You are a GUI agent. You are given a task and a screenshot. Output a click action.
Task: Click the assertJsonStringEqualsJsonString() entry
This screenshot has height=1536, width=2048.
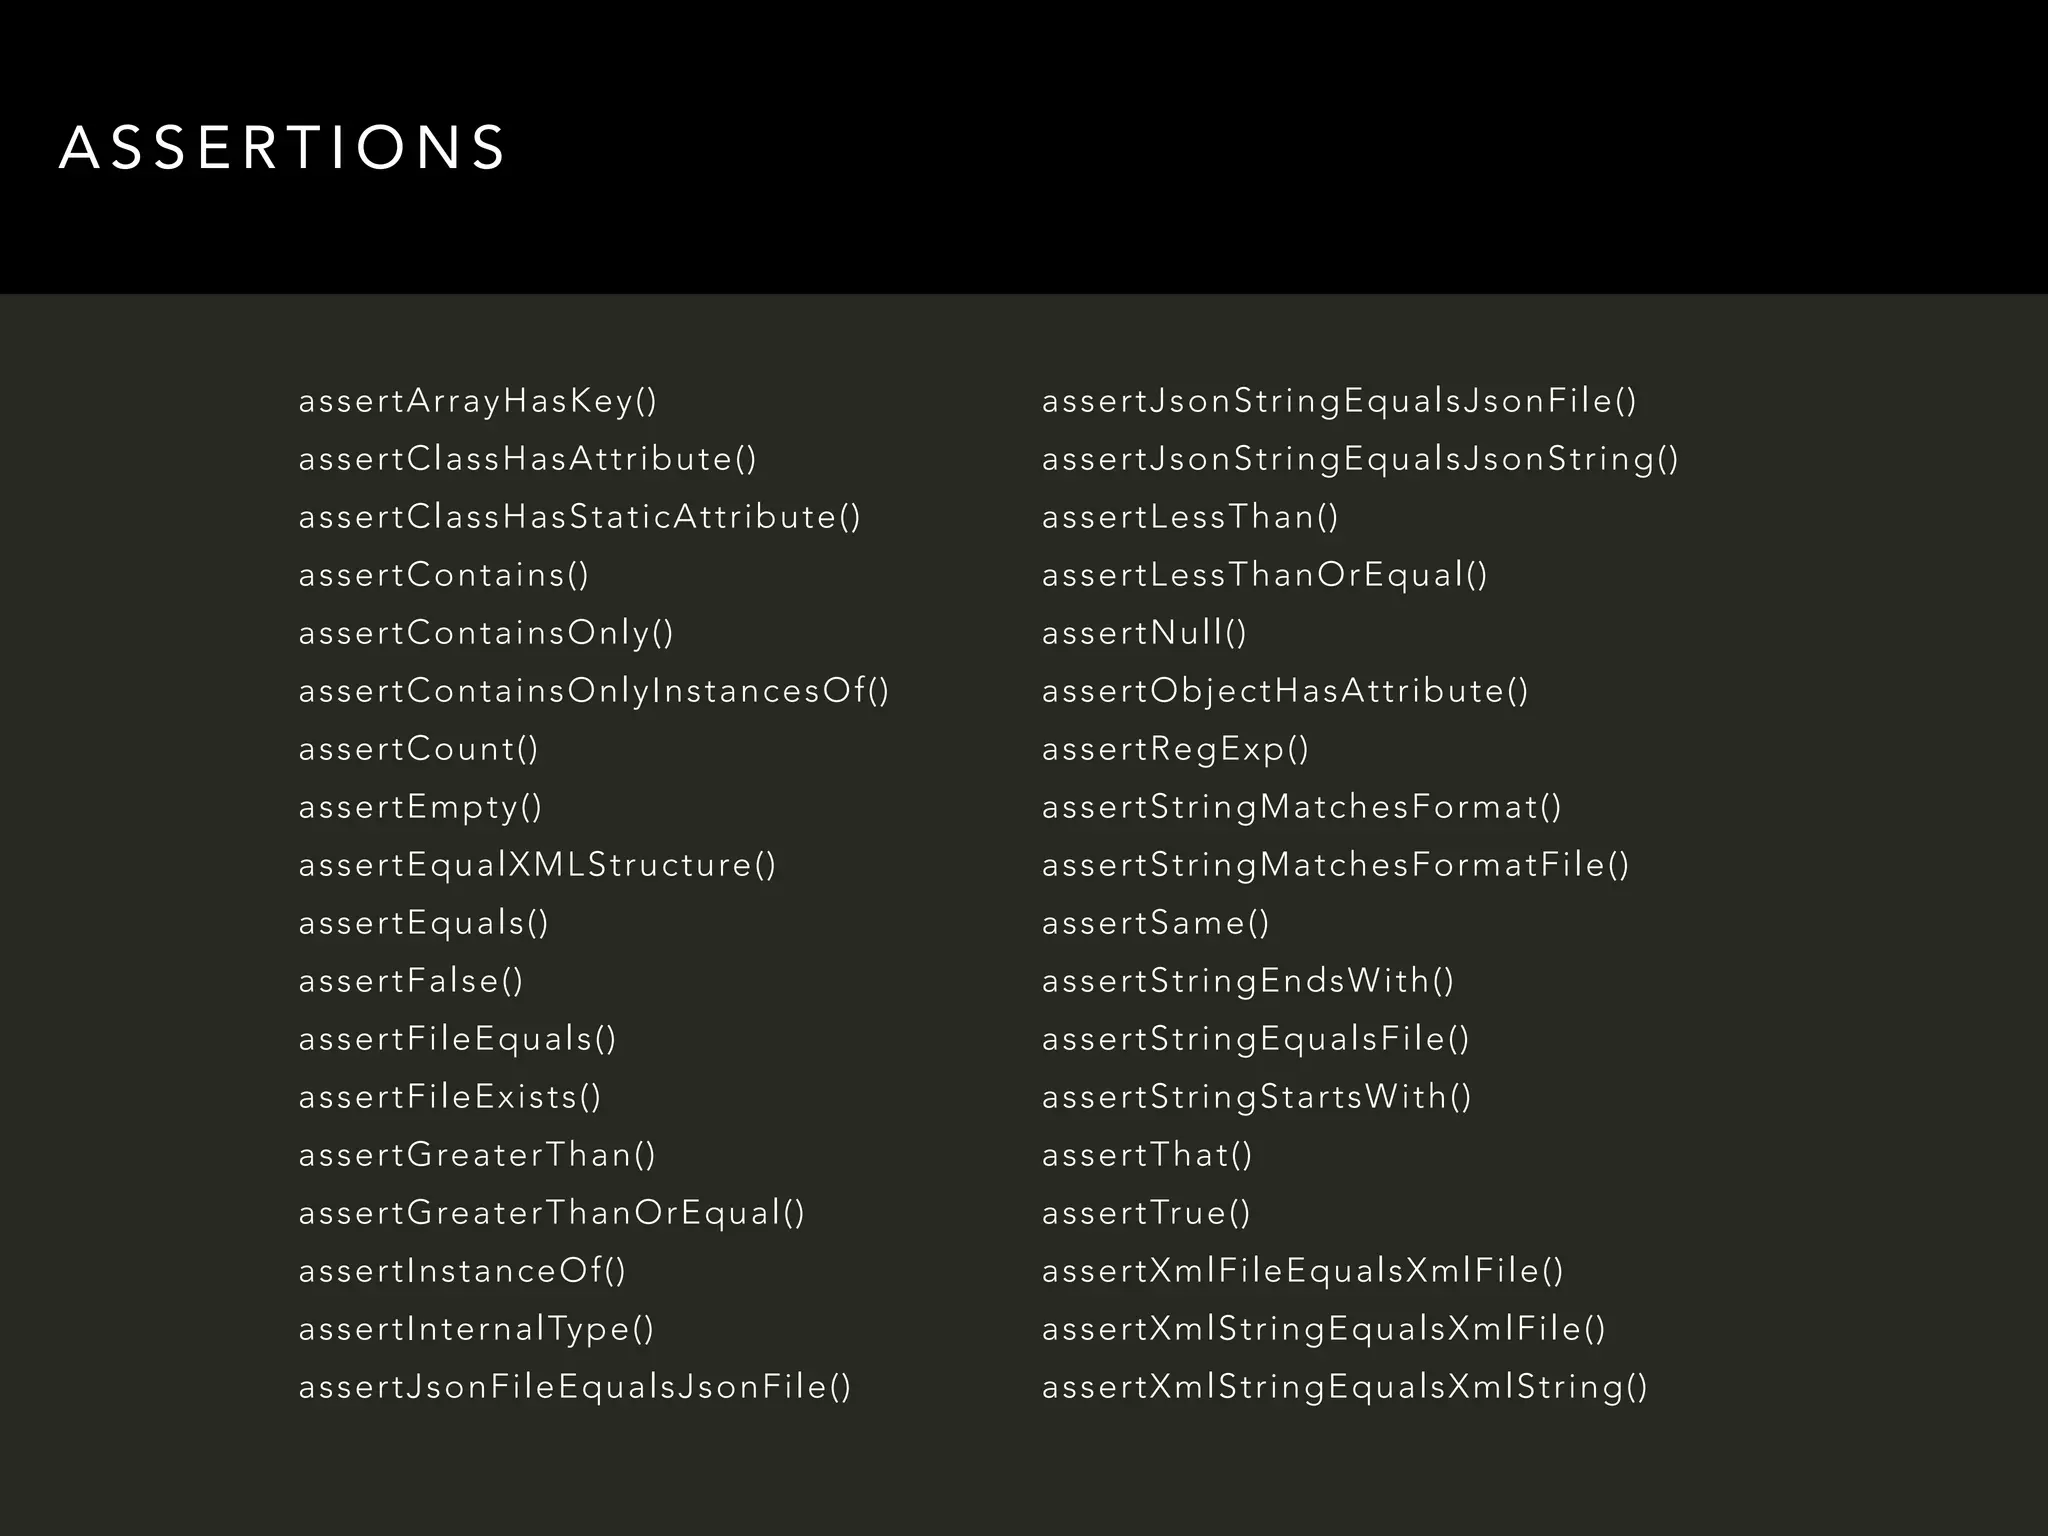click(1360, 459)
